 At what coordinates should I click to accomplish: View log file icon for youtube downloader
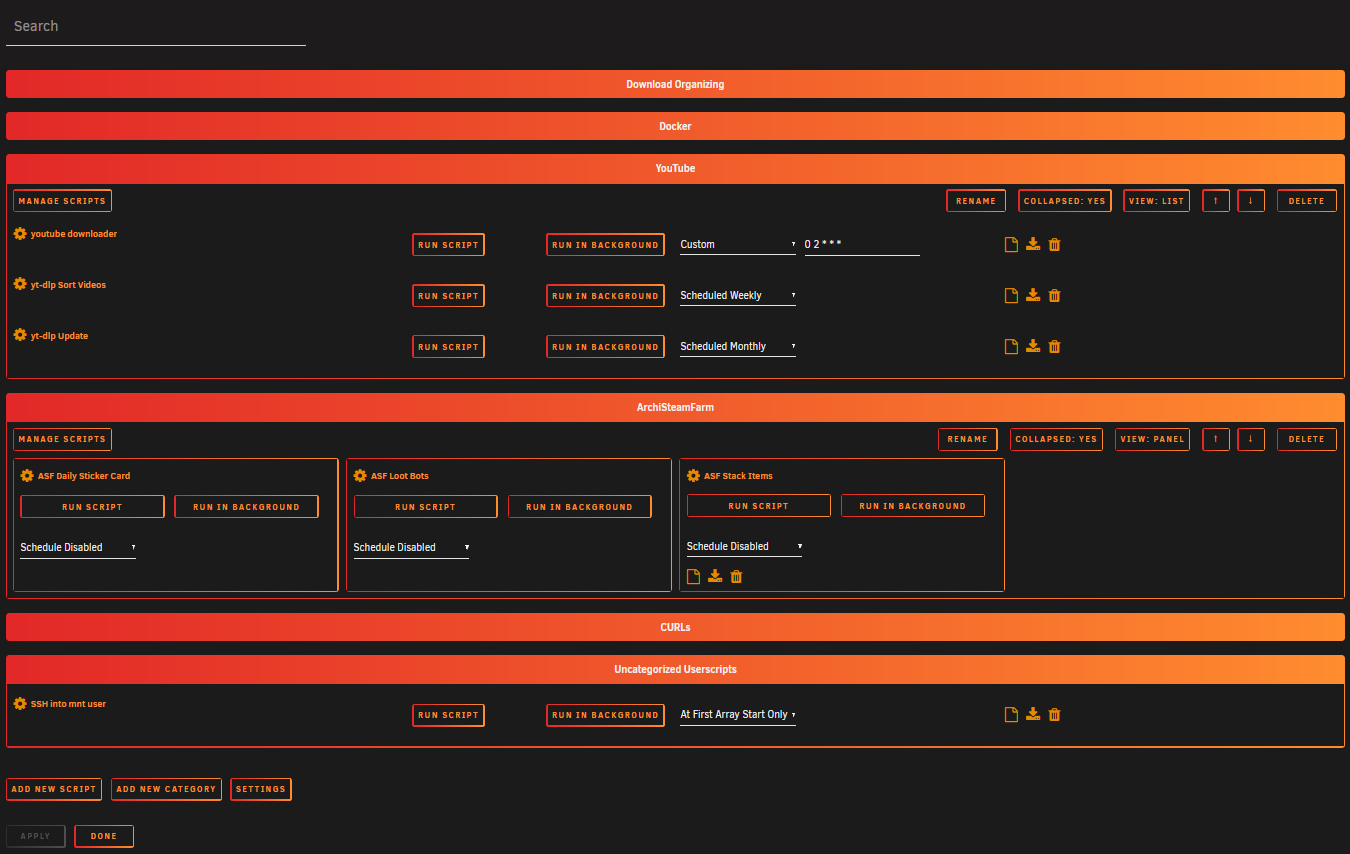tap(1011, 244)
